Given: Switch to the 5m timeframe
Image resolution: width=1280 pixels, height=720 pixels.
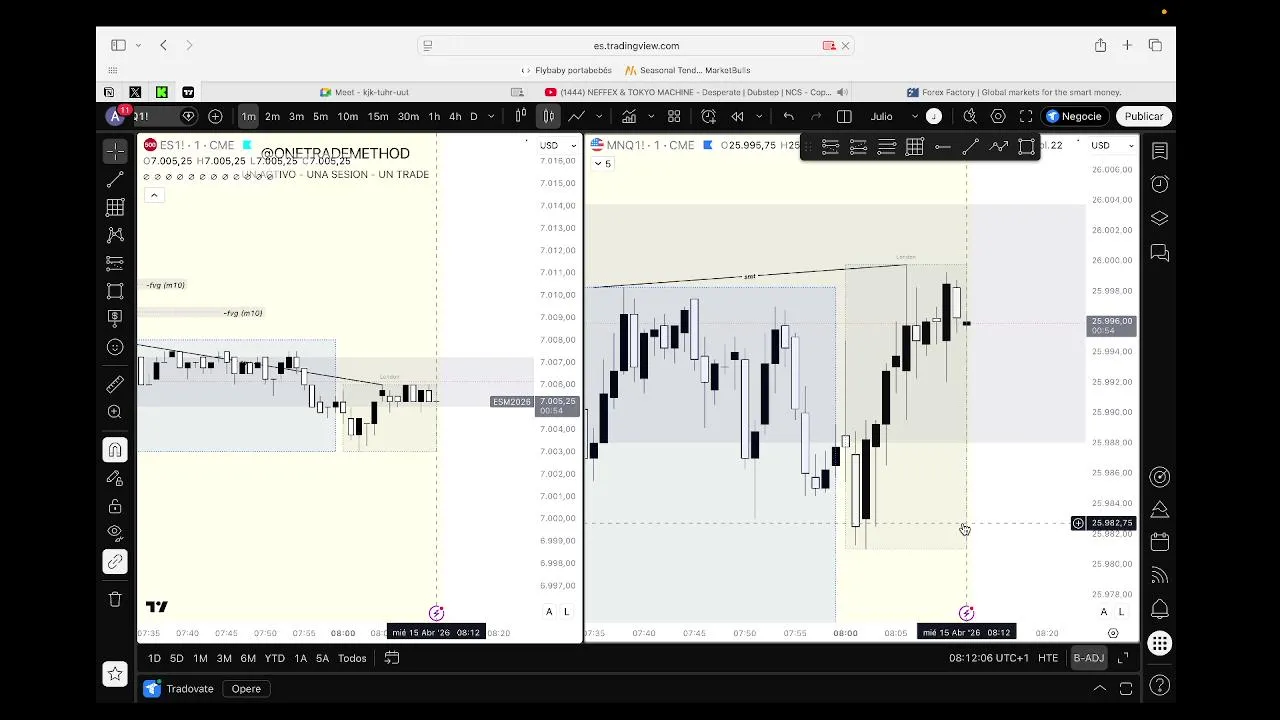Looking at the screenshot, I should (x=320, y=117).
